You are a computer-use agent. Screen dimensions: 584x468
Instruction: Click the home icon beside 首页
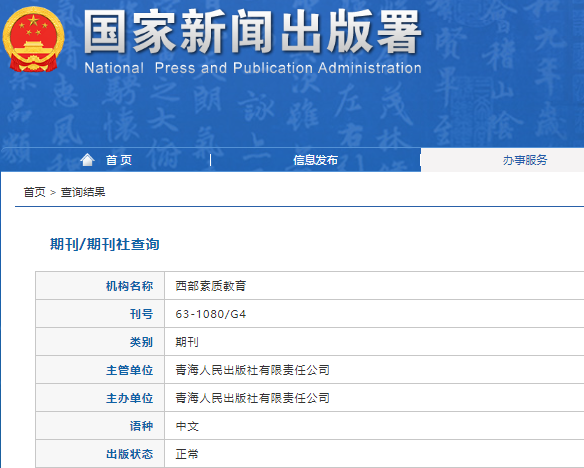[88, 160]
